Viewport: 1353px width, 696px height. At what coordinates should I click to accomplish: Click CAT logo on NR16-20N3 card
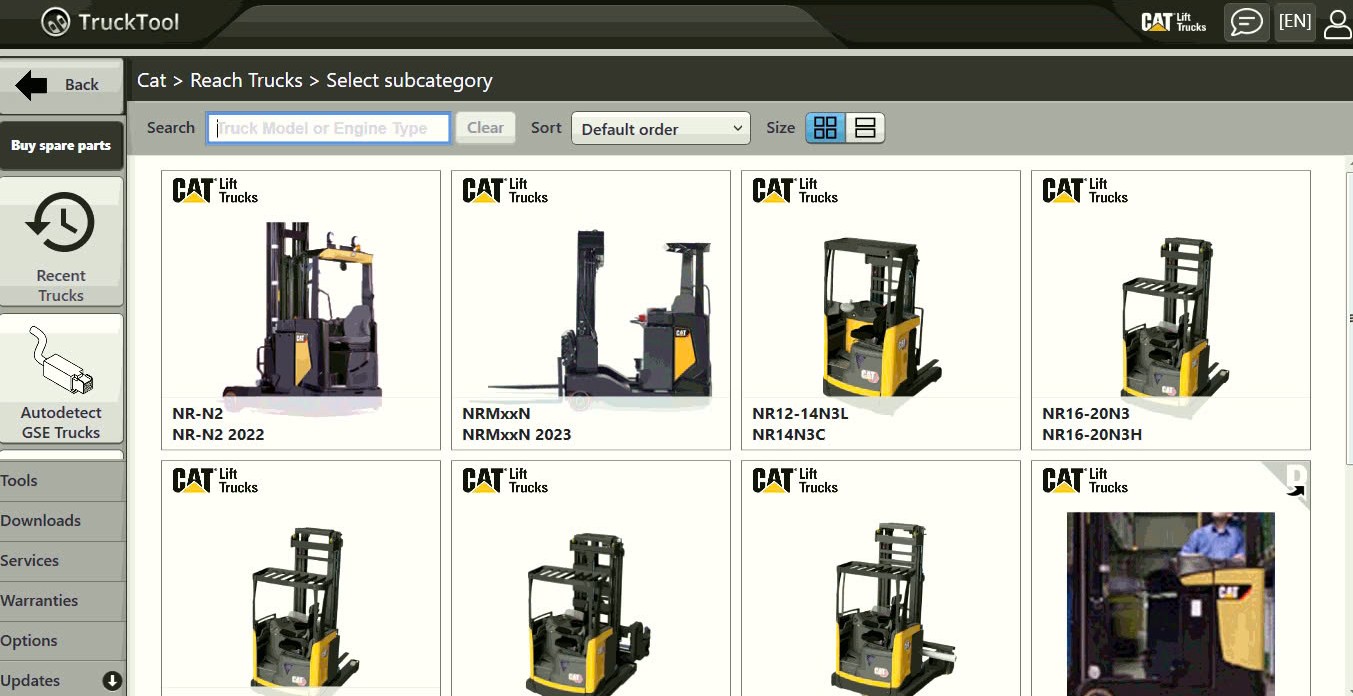[1085, 190]
